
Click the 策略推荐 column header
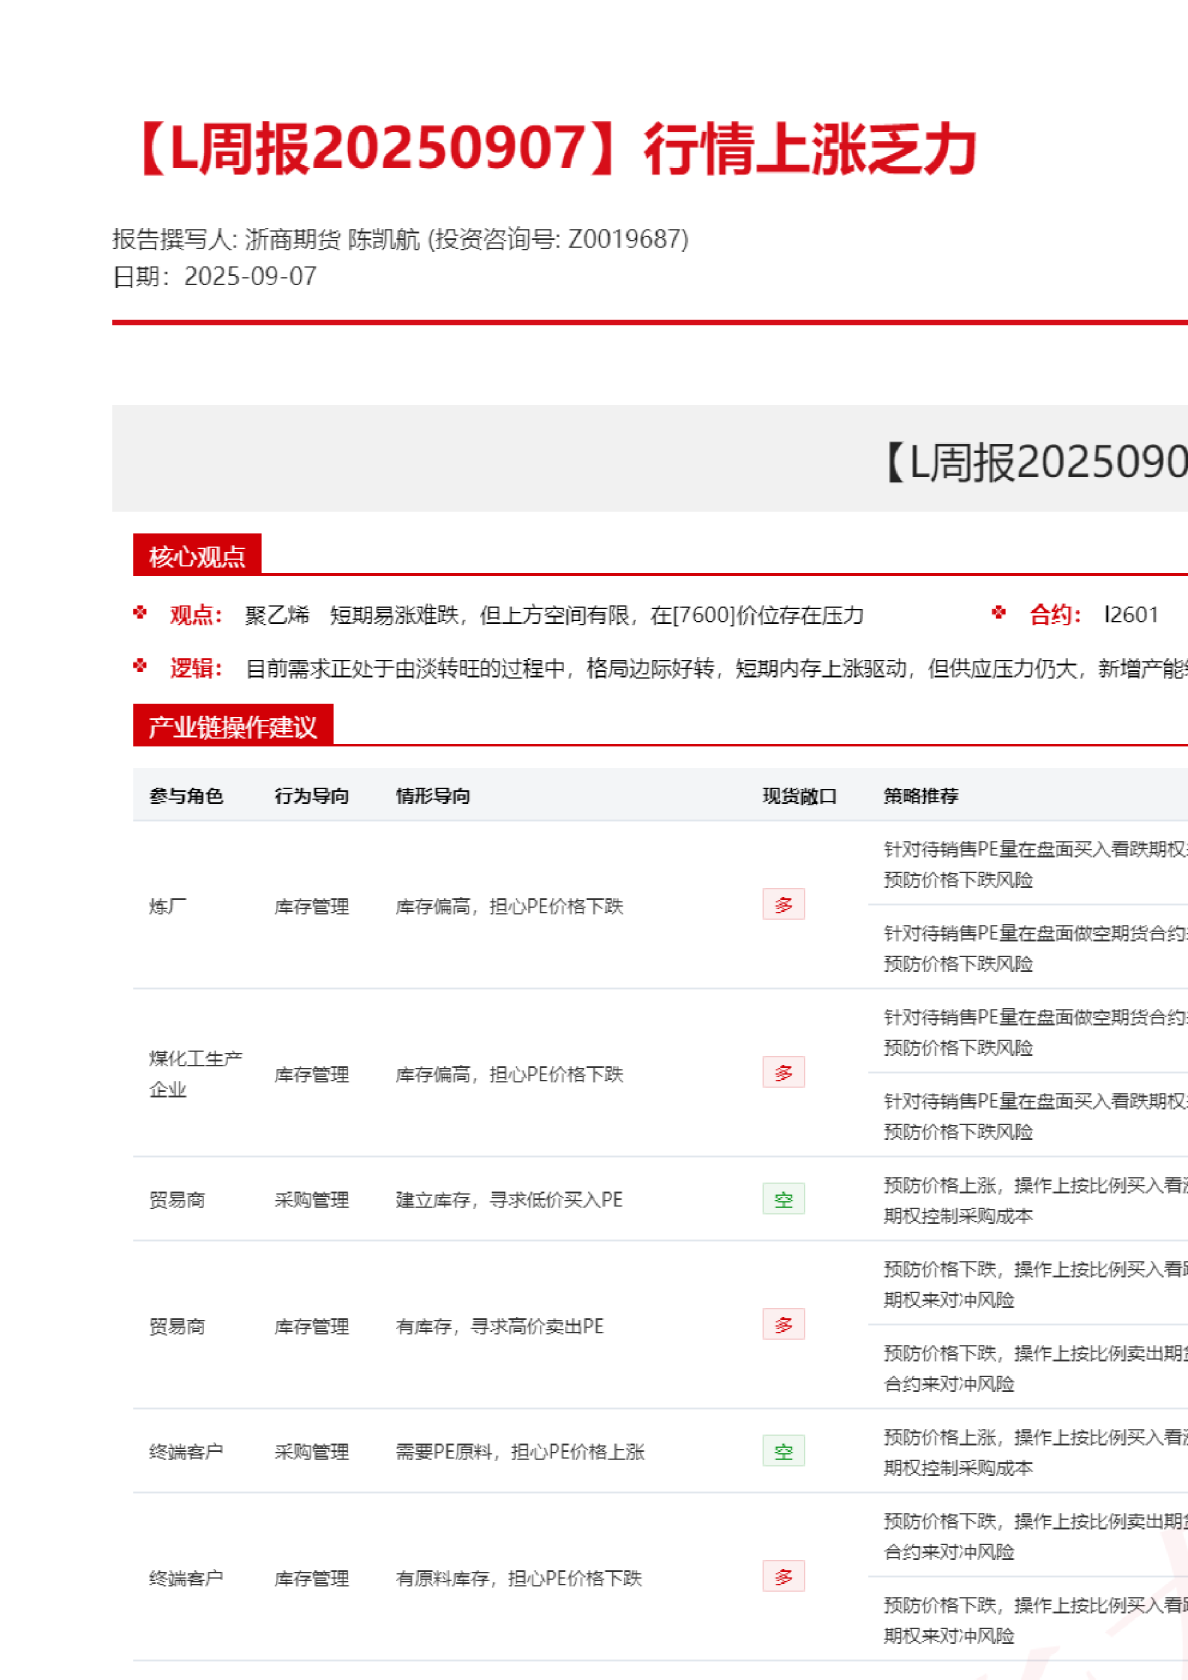(x=921, y=796)
